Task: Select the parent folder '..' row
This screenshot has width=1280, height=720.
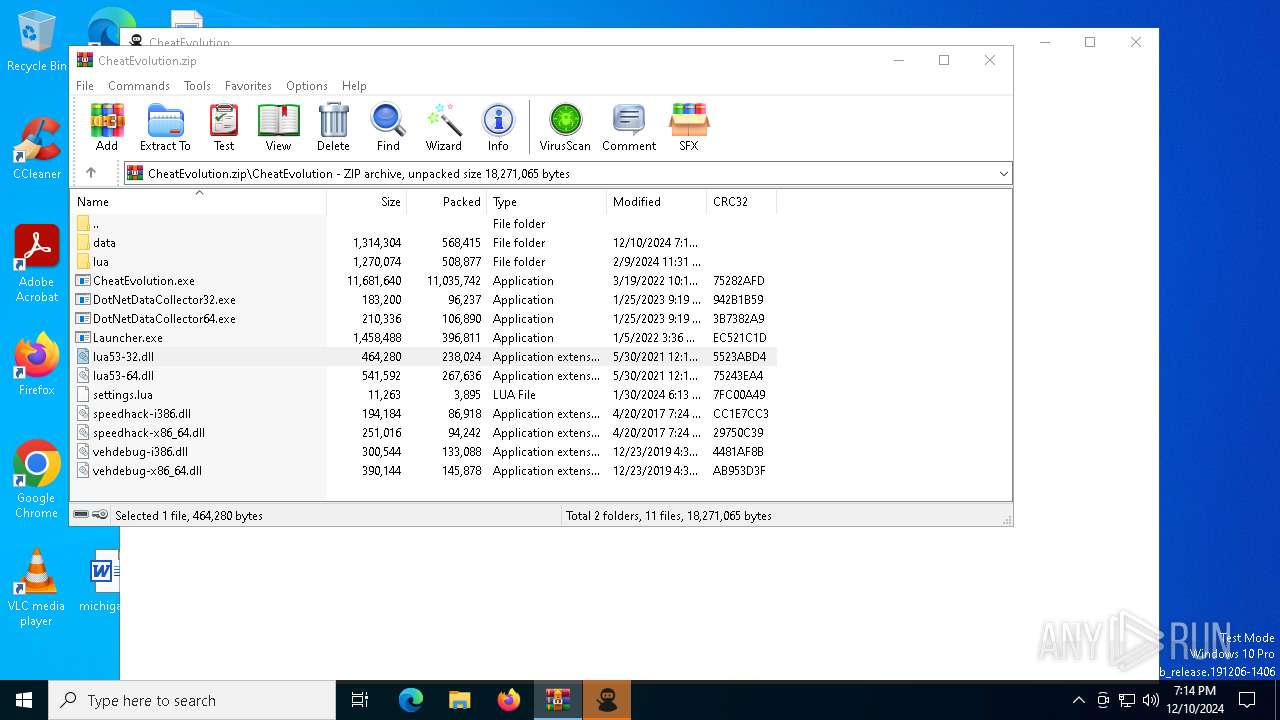Action: tap(425, 224)
